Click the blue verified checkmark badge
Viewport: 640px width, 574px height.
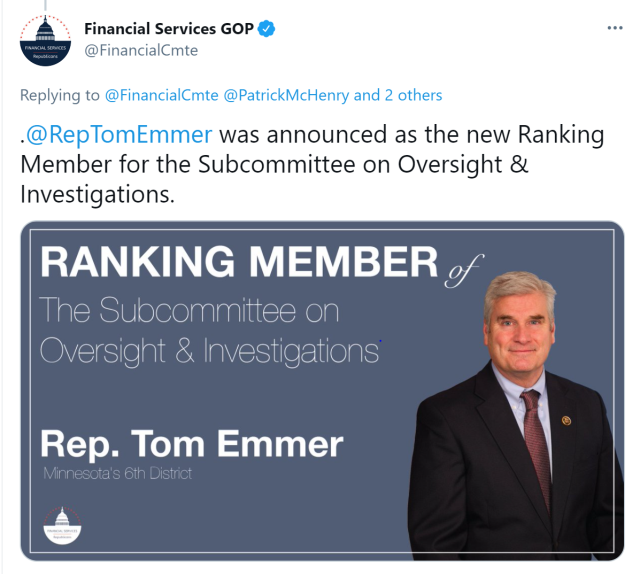(267, 29)
